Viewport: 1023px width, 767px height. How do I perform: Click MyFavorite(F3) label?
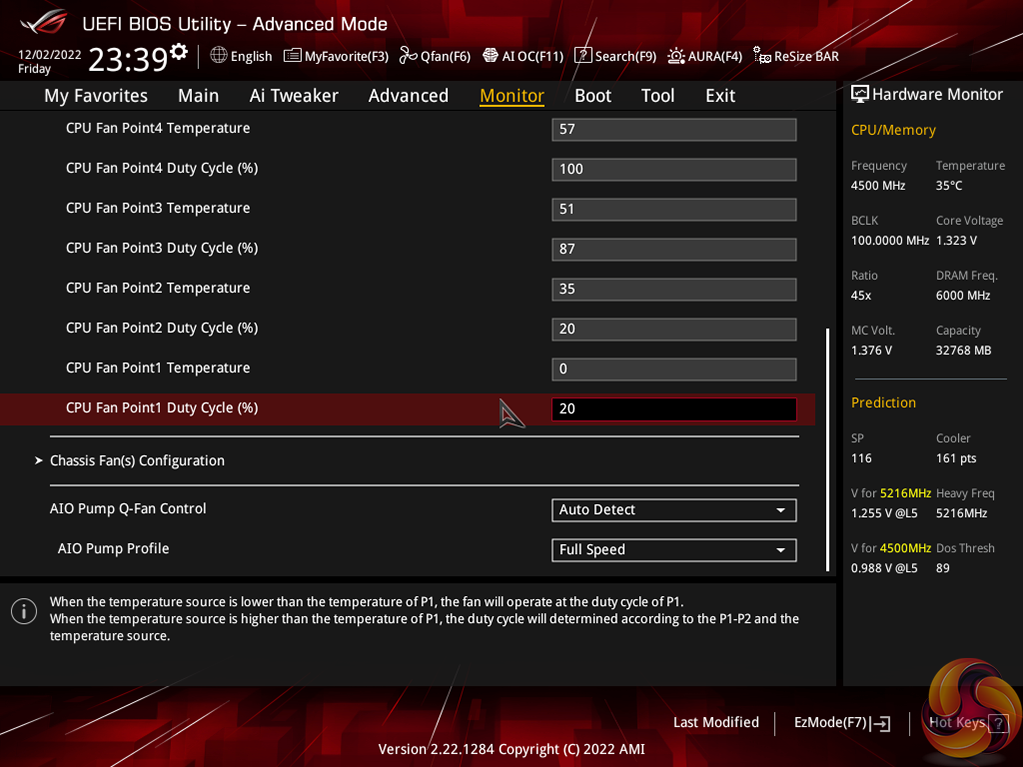(346, 56)
